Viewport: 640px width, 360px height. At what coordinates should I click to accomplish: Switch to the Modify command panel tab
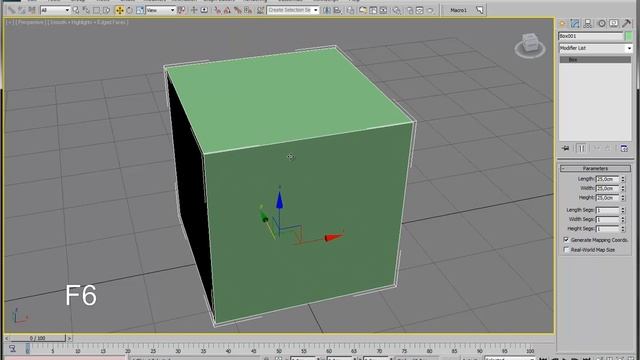575,23
